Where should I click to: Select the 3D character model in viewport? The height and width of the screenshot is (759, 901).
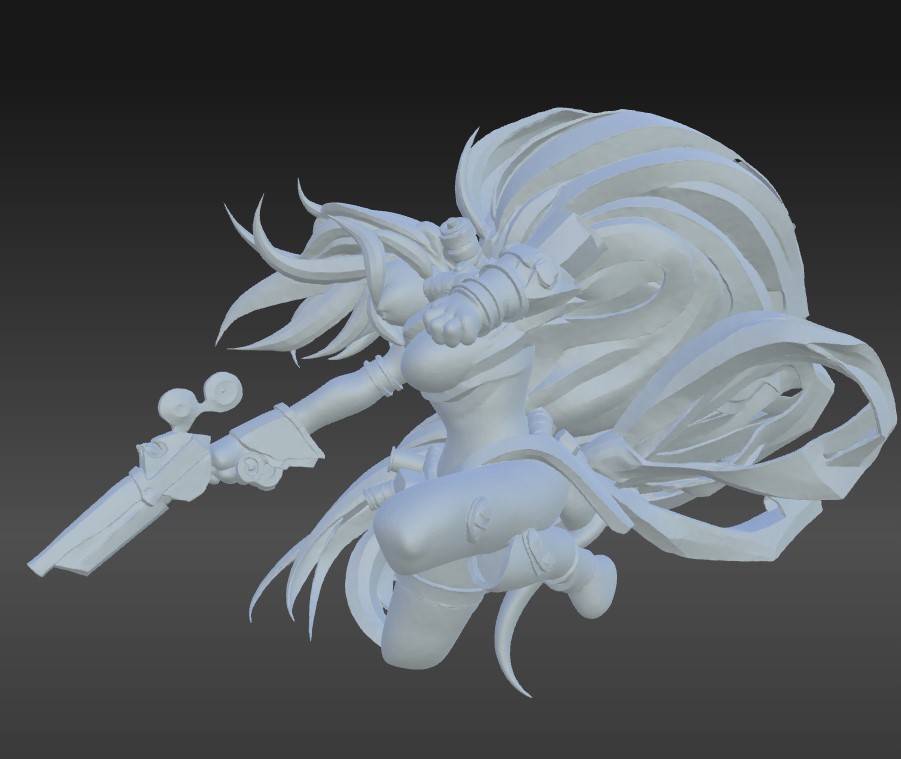coord(460,402)
